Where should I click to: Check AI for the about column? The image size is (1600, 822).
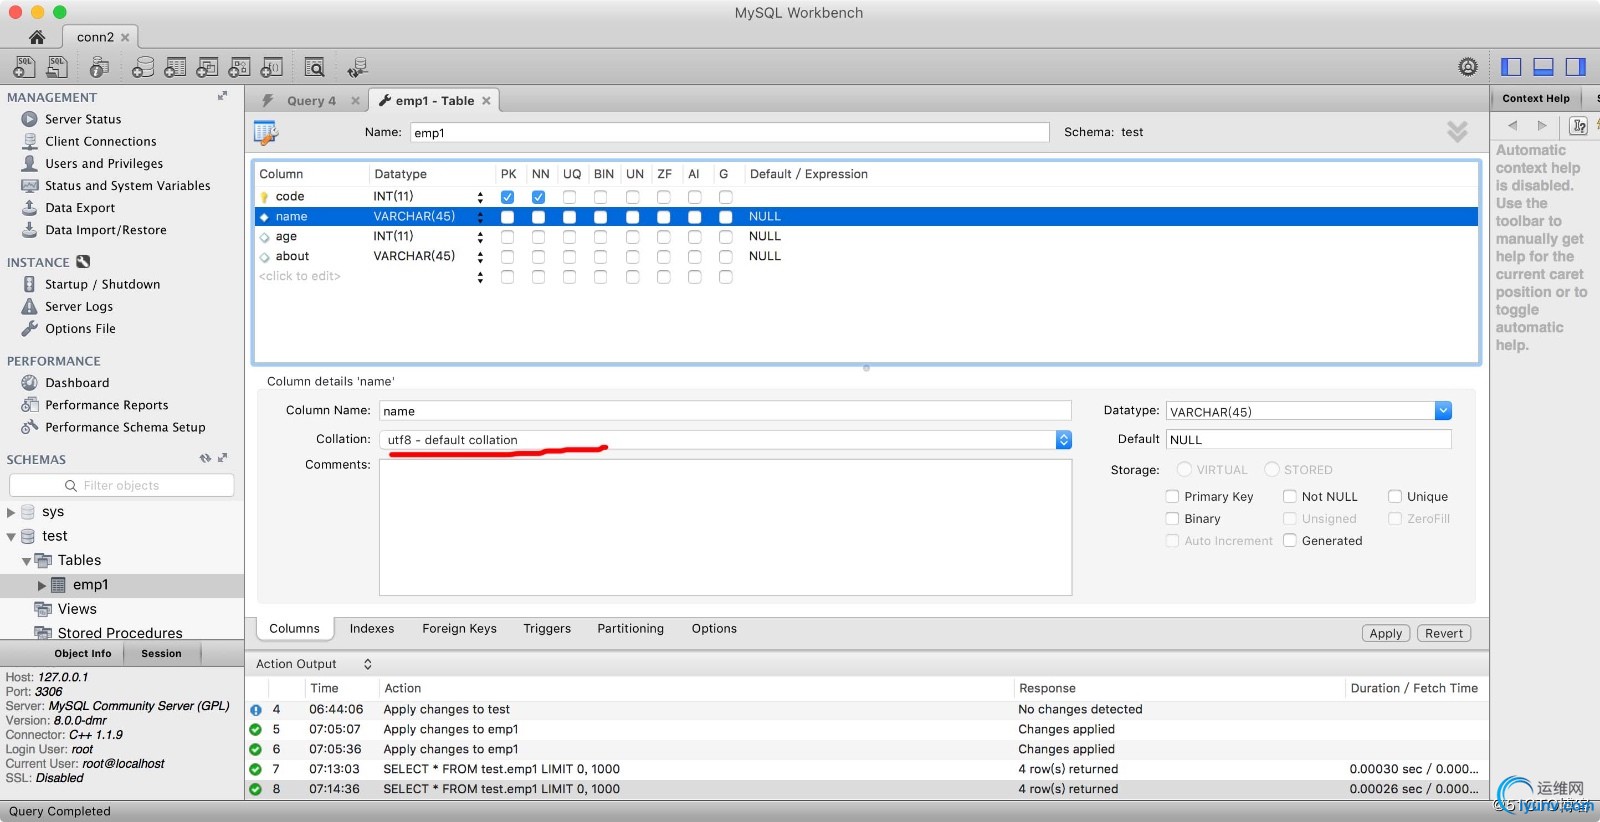click(694, 257)
